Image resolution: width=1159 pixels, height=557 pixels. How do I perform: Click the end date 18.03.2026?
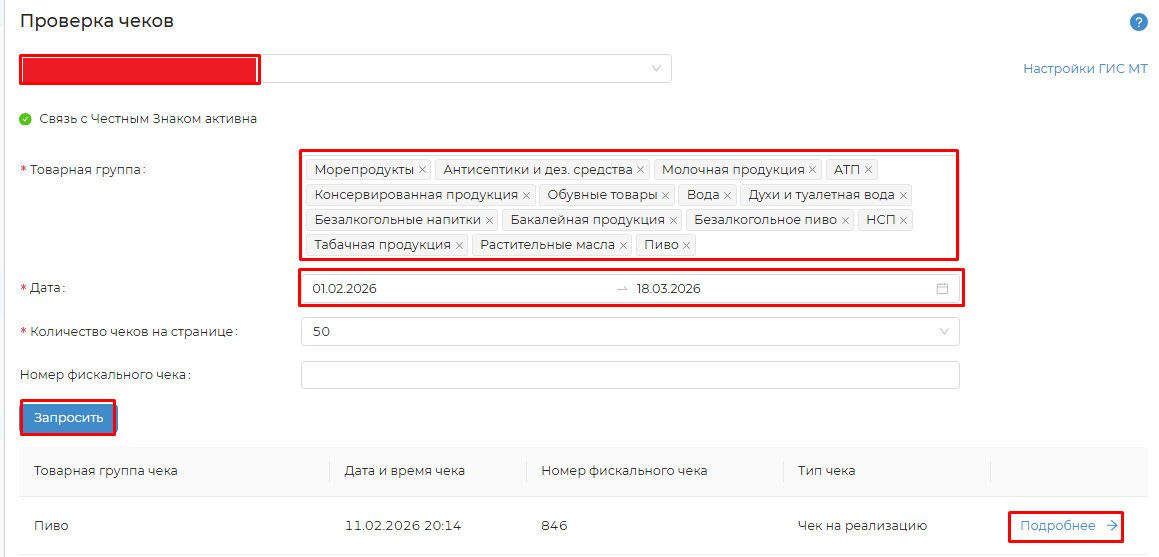668,289
